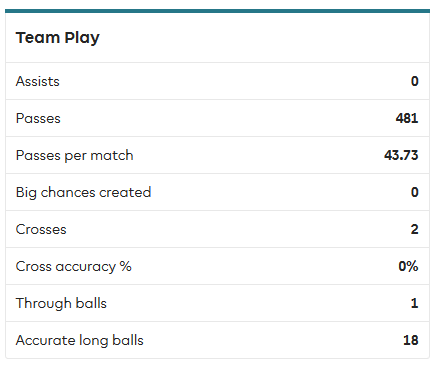Select the Big chances created label
439x371 pixels.
[83, 193]
